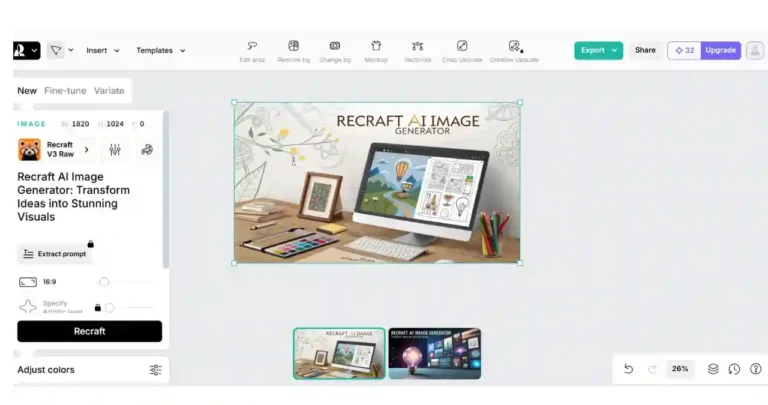
Task: Switch to the Fine-tune tab
Action: point(65,91)
